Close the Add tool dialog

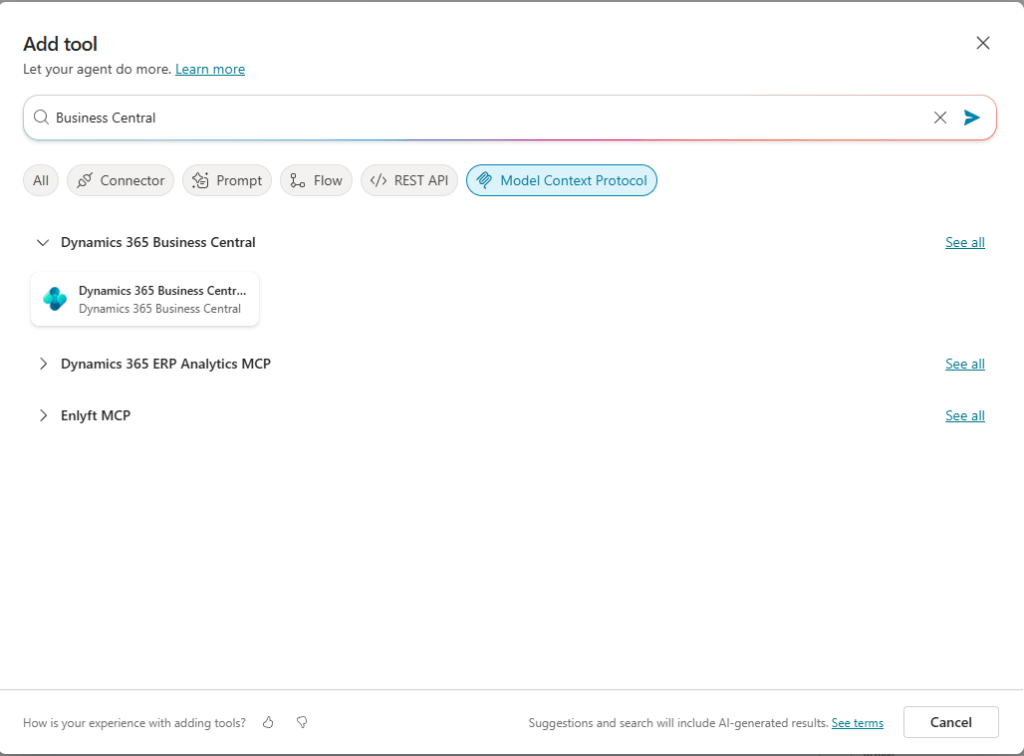pyautogui.click(x=983, y=43)
